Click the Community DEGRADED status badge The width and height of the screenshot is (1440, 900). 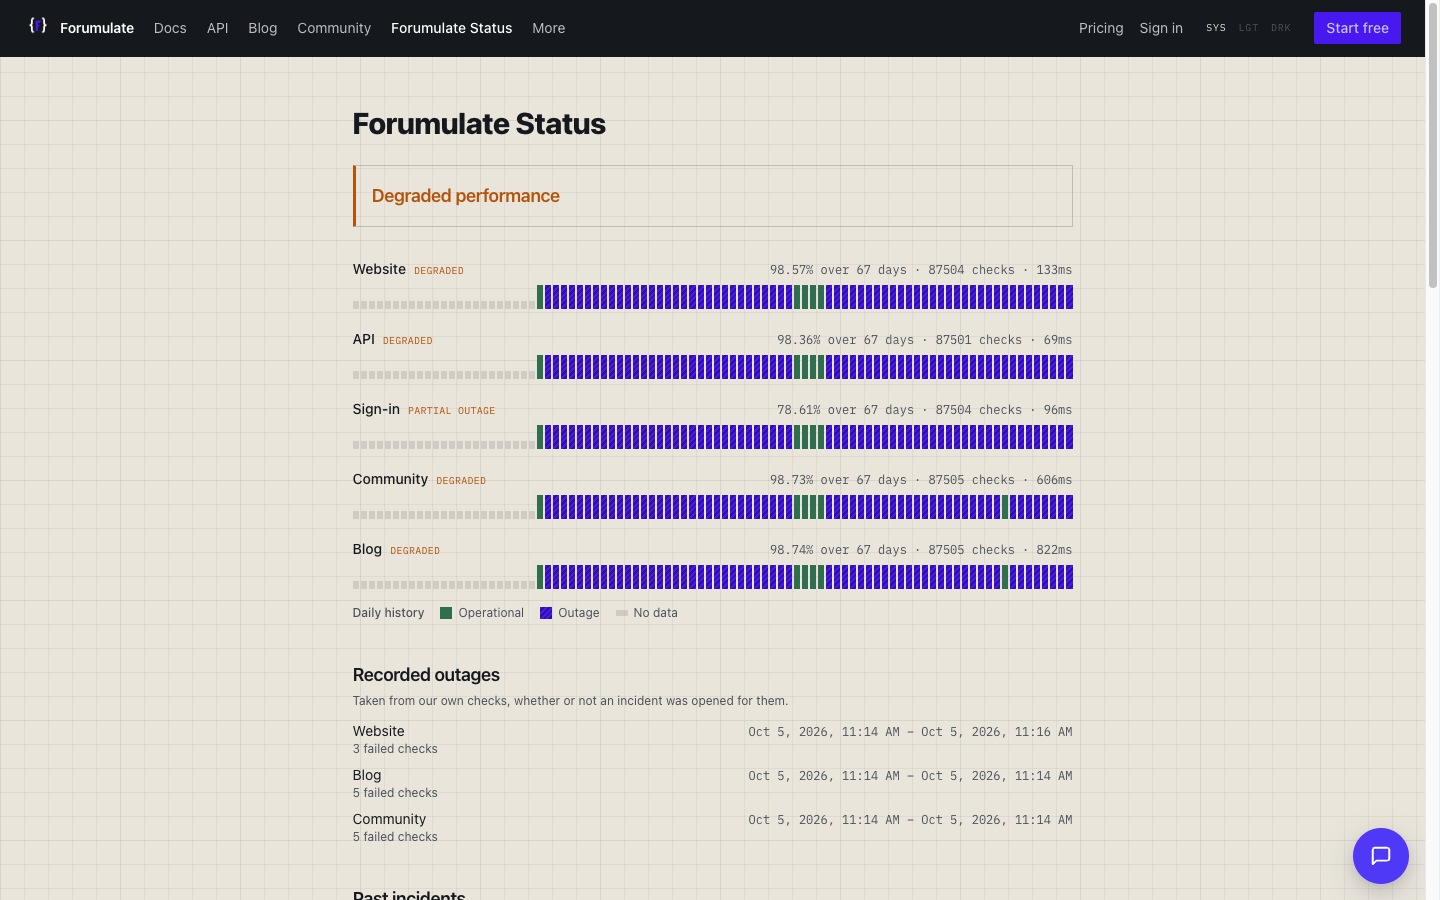(461, 481)
